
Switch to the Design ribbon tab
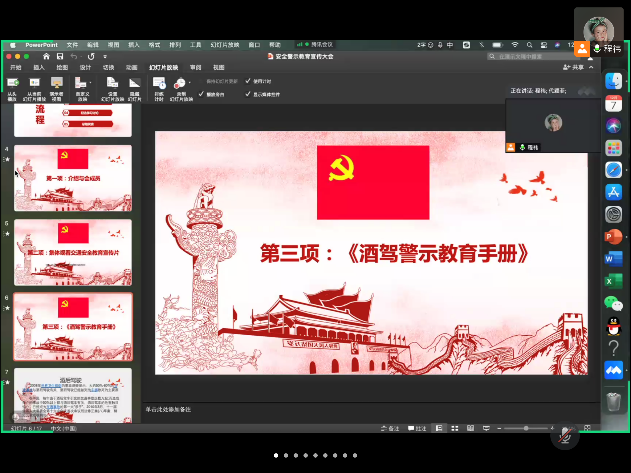(x=85, y=67)
